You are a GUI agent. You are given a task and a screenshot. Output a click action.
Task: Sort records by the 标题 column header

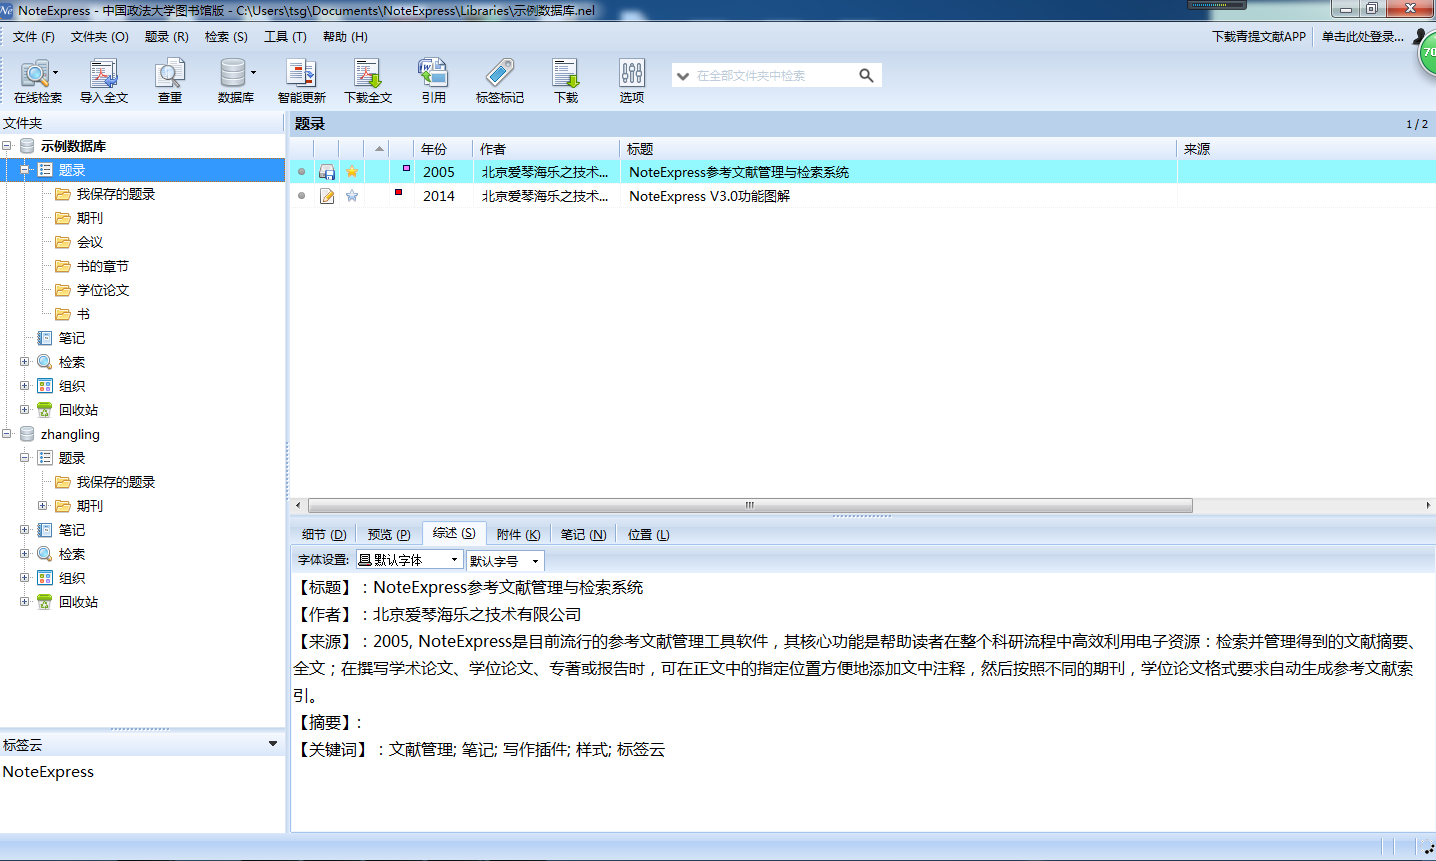point(898,149)
